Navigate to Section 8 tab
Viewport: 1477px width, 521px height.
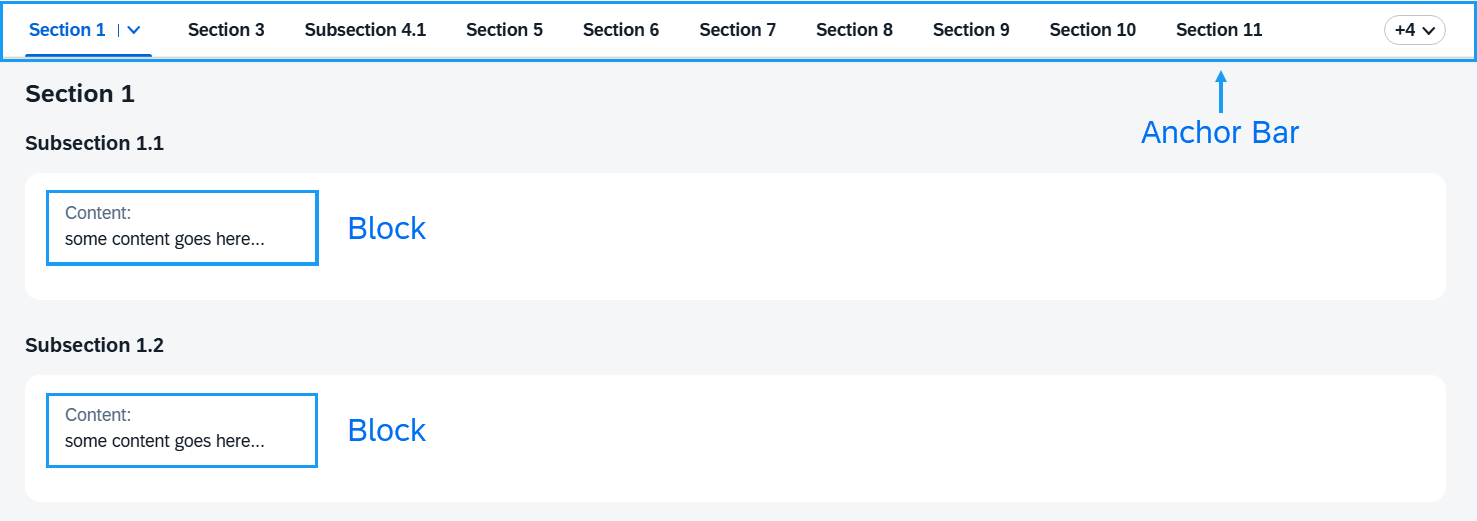(x=854, y=30)
